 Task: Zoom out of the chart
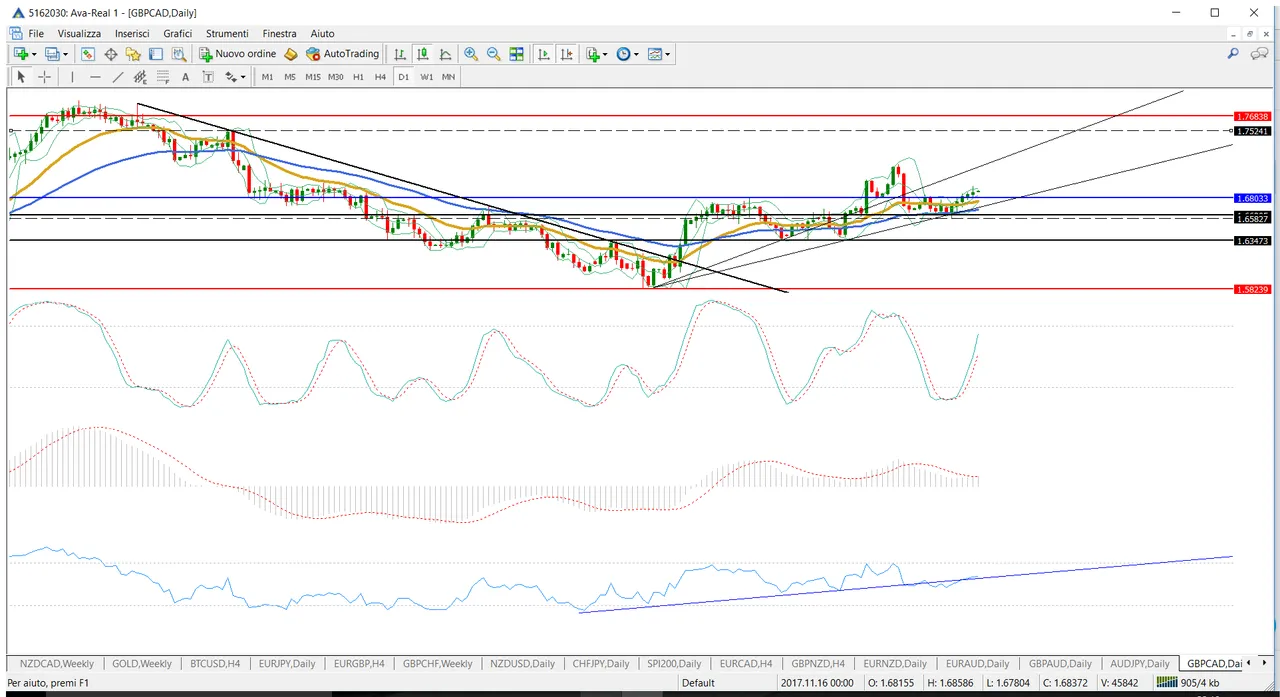click(494, 54)
